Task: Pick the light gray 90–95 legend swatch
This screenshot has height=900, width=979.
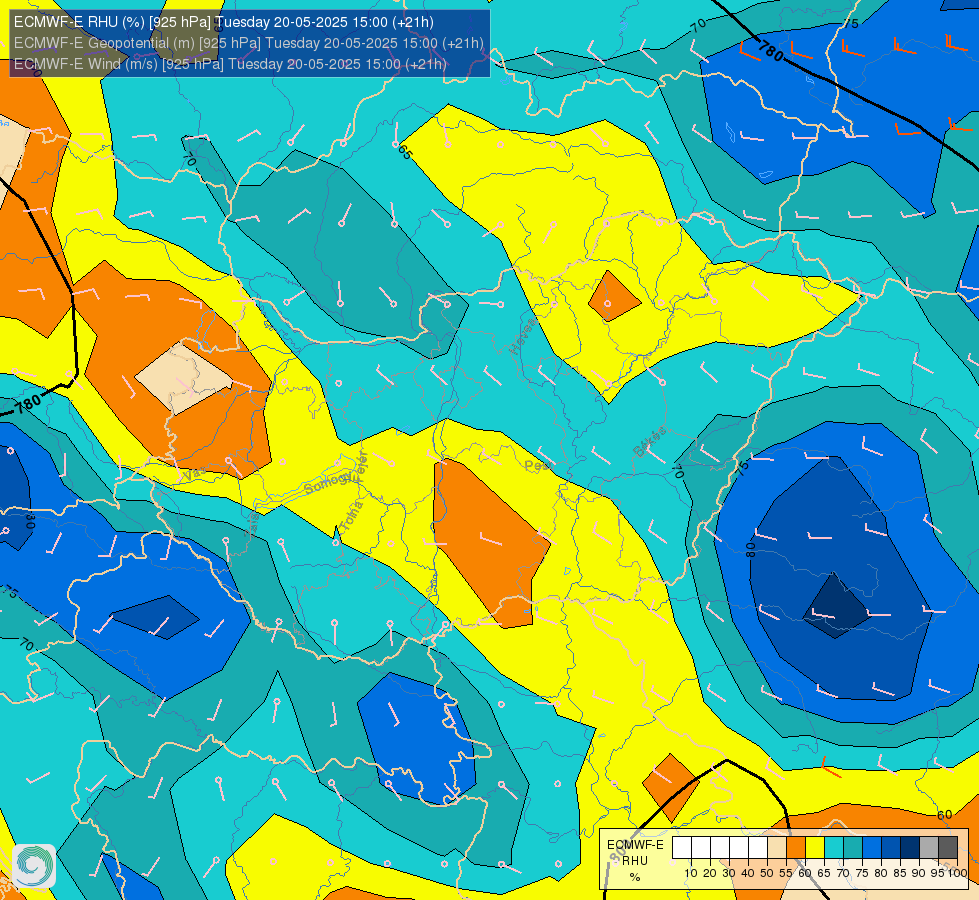Action: coord(929,847)
